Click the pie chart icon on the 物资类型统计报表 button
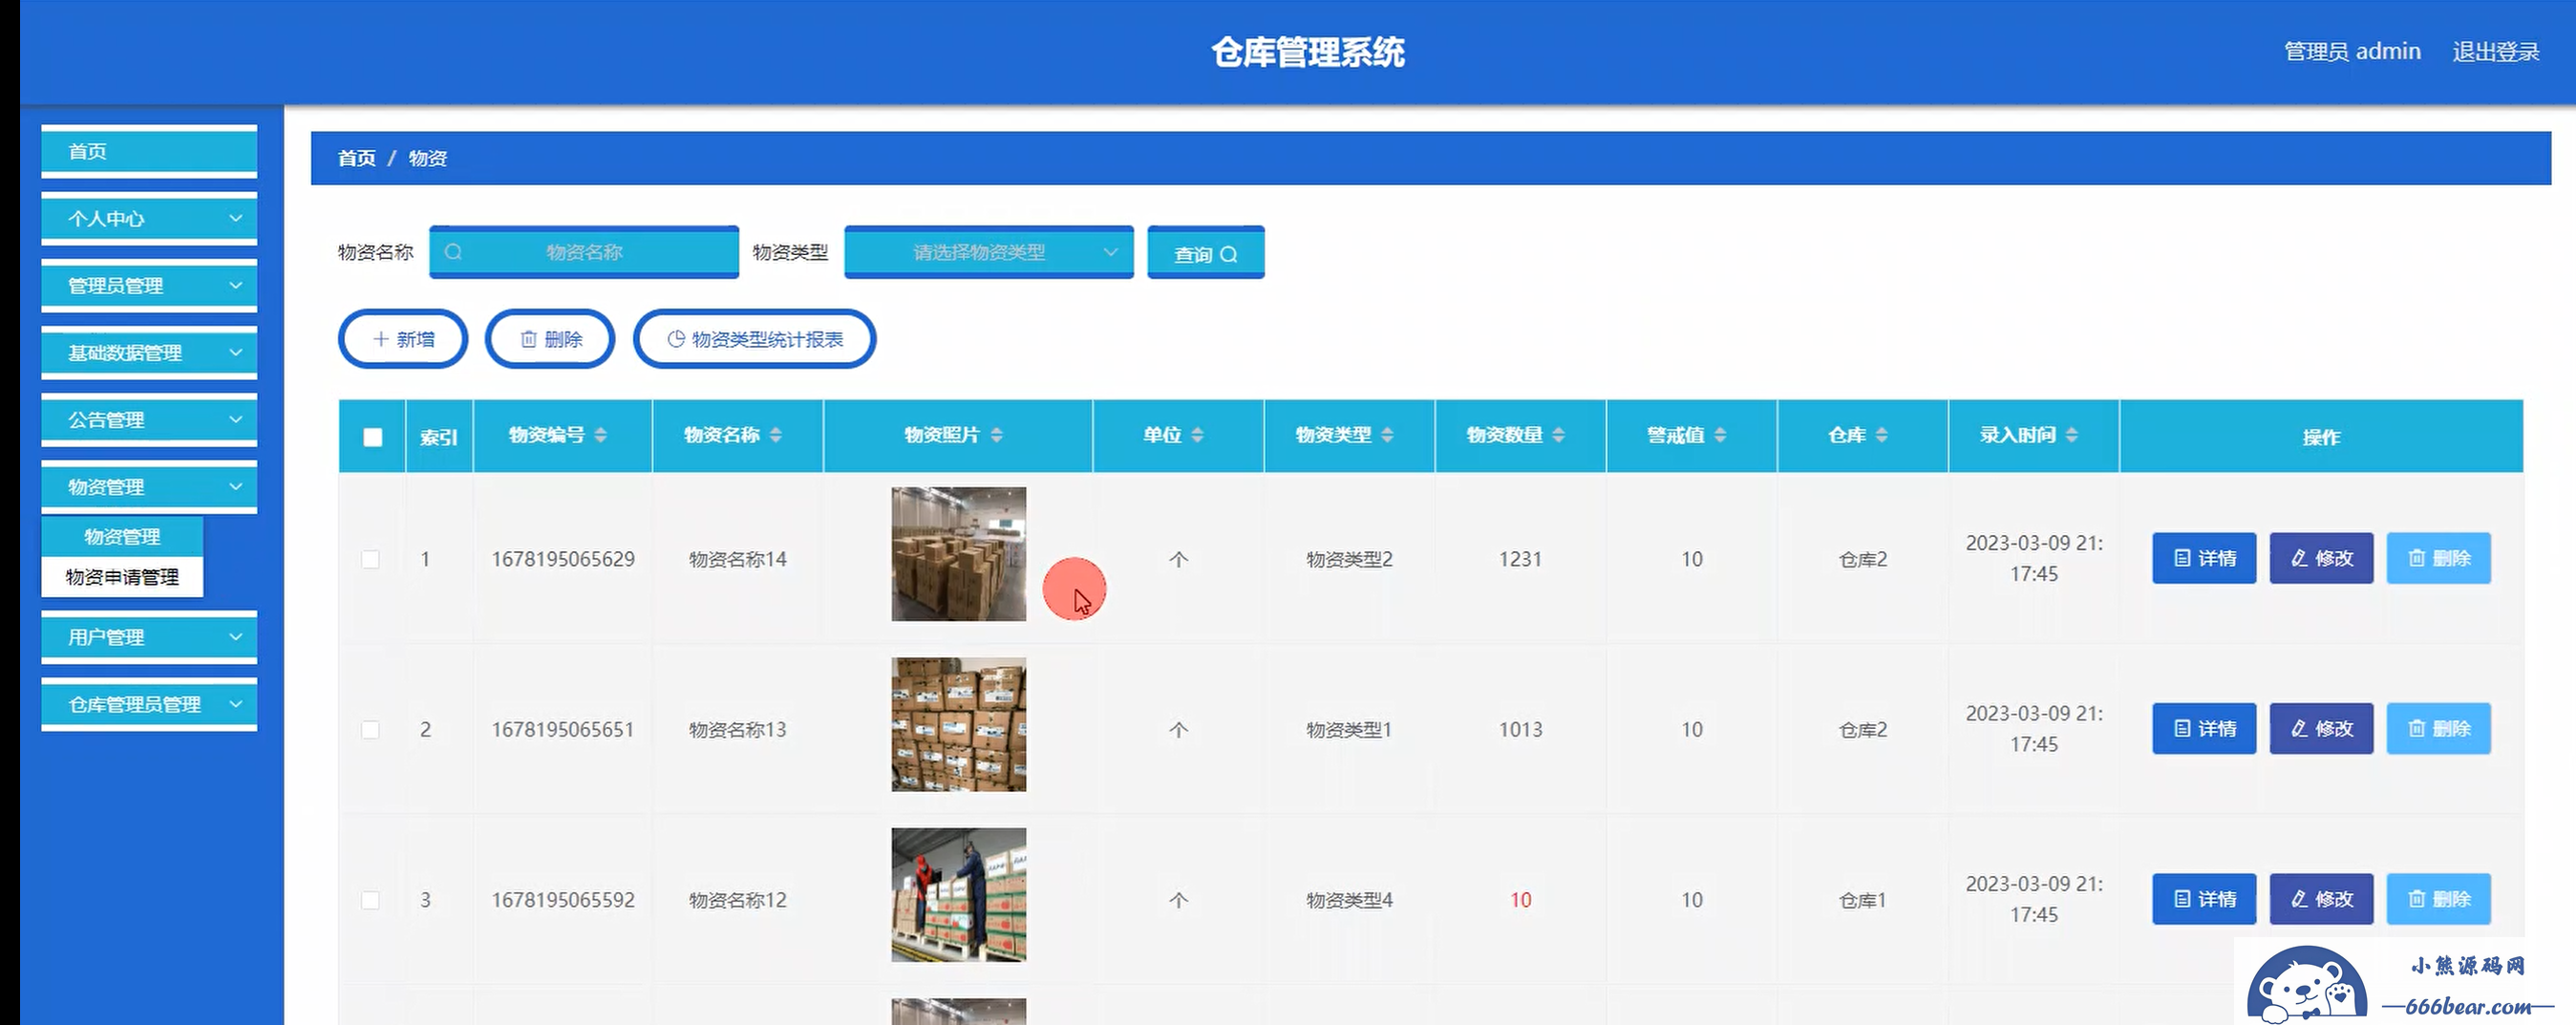 676,339
